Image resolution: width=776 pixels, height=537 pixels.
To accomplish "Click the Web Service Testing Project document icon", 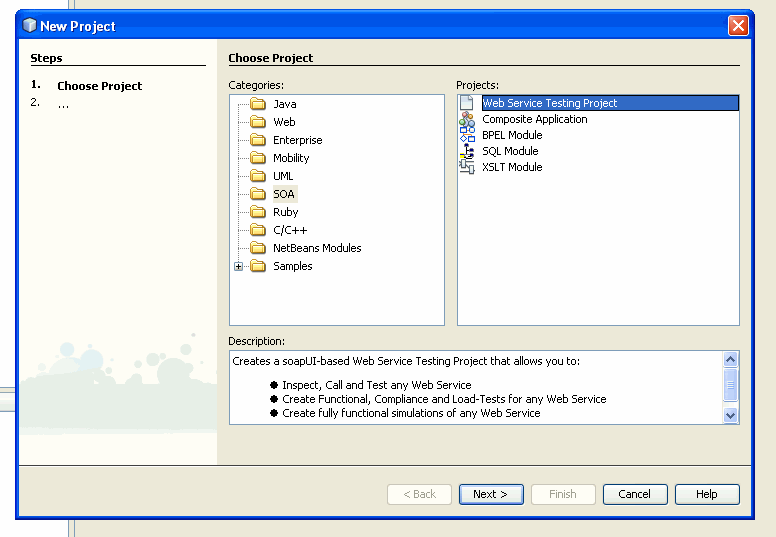I will point(467,102).
